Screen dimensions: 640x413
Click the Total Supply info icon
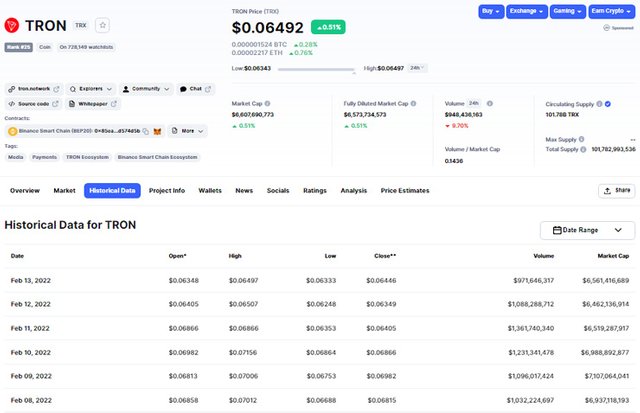coord(583,149)
